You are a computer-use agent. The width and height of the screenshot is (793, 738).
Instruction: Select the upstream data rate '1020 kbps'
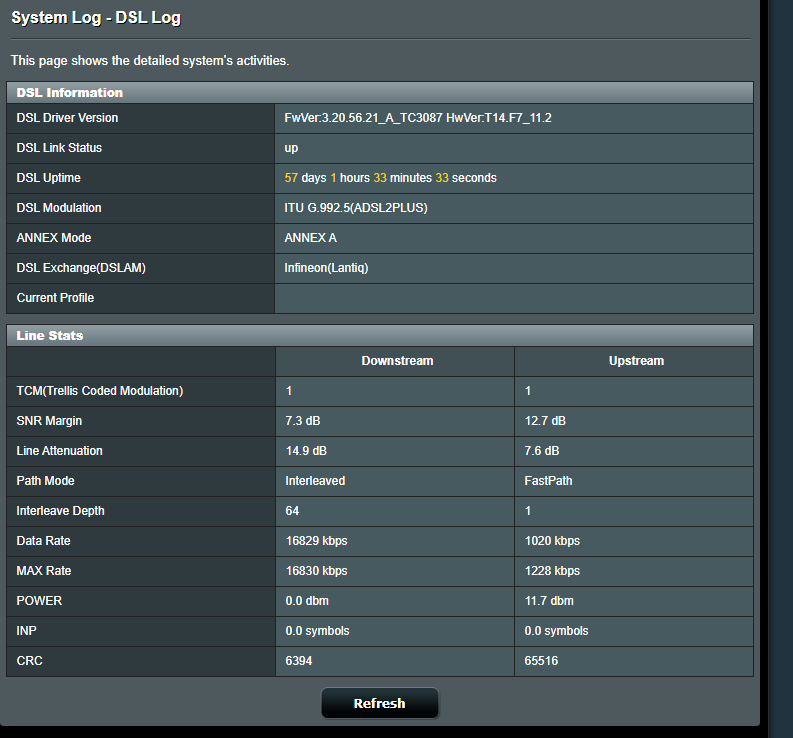(552, 541)
